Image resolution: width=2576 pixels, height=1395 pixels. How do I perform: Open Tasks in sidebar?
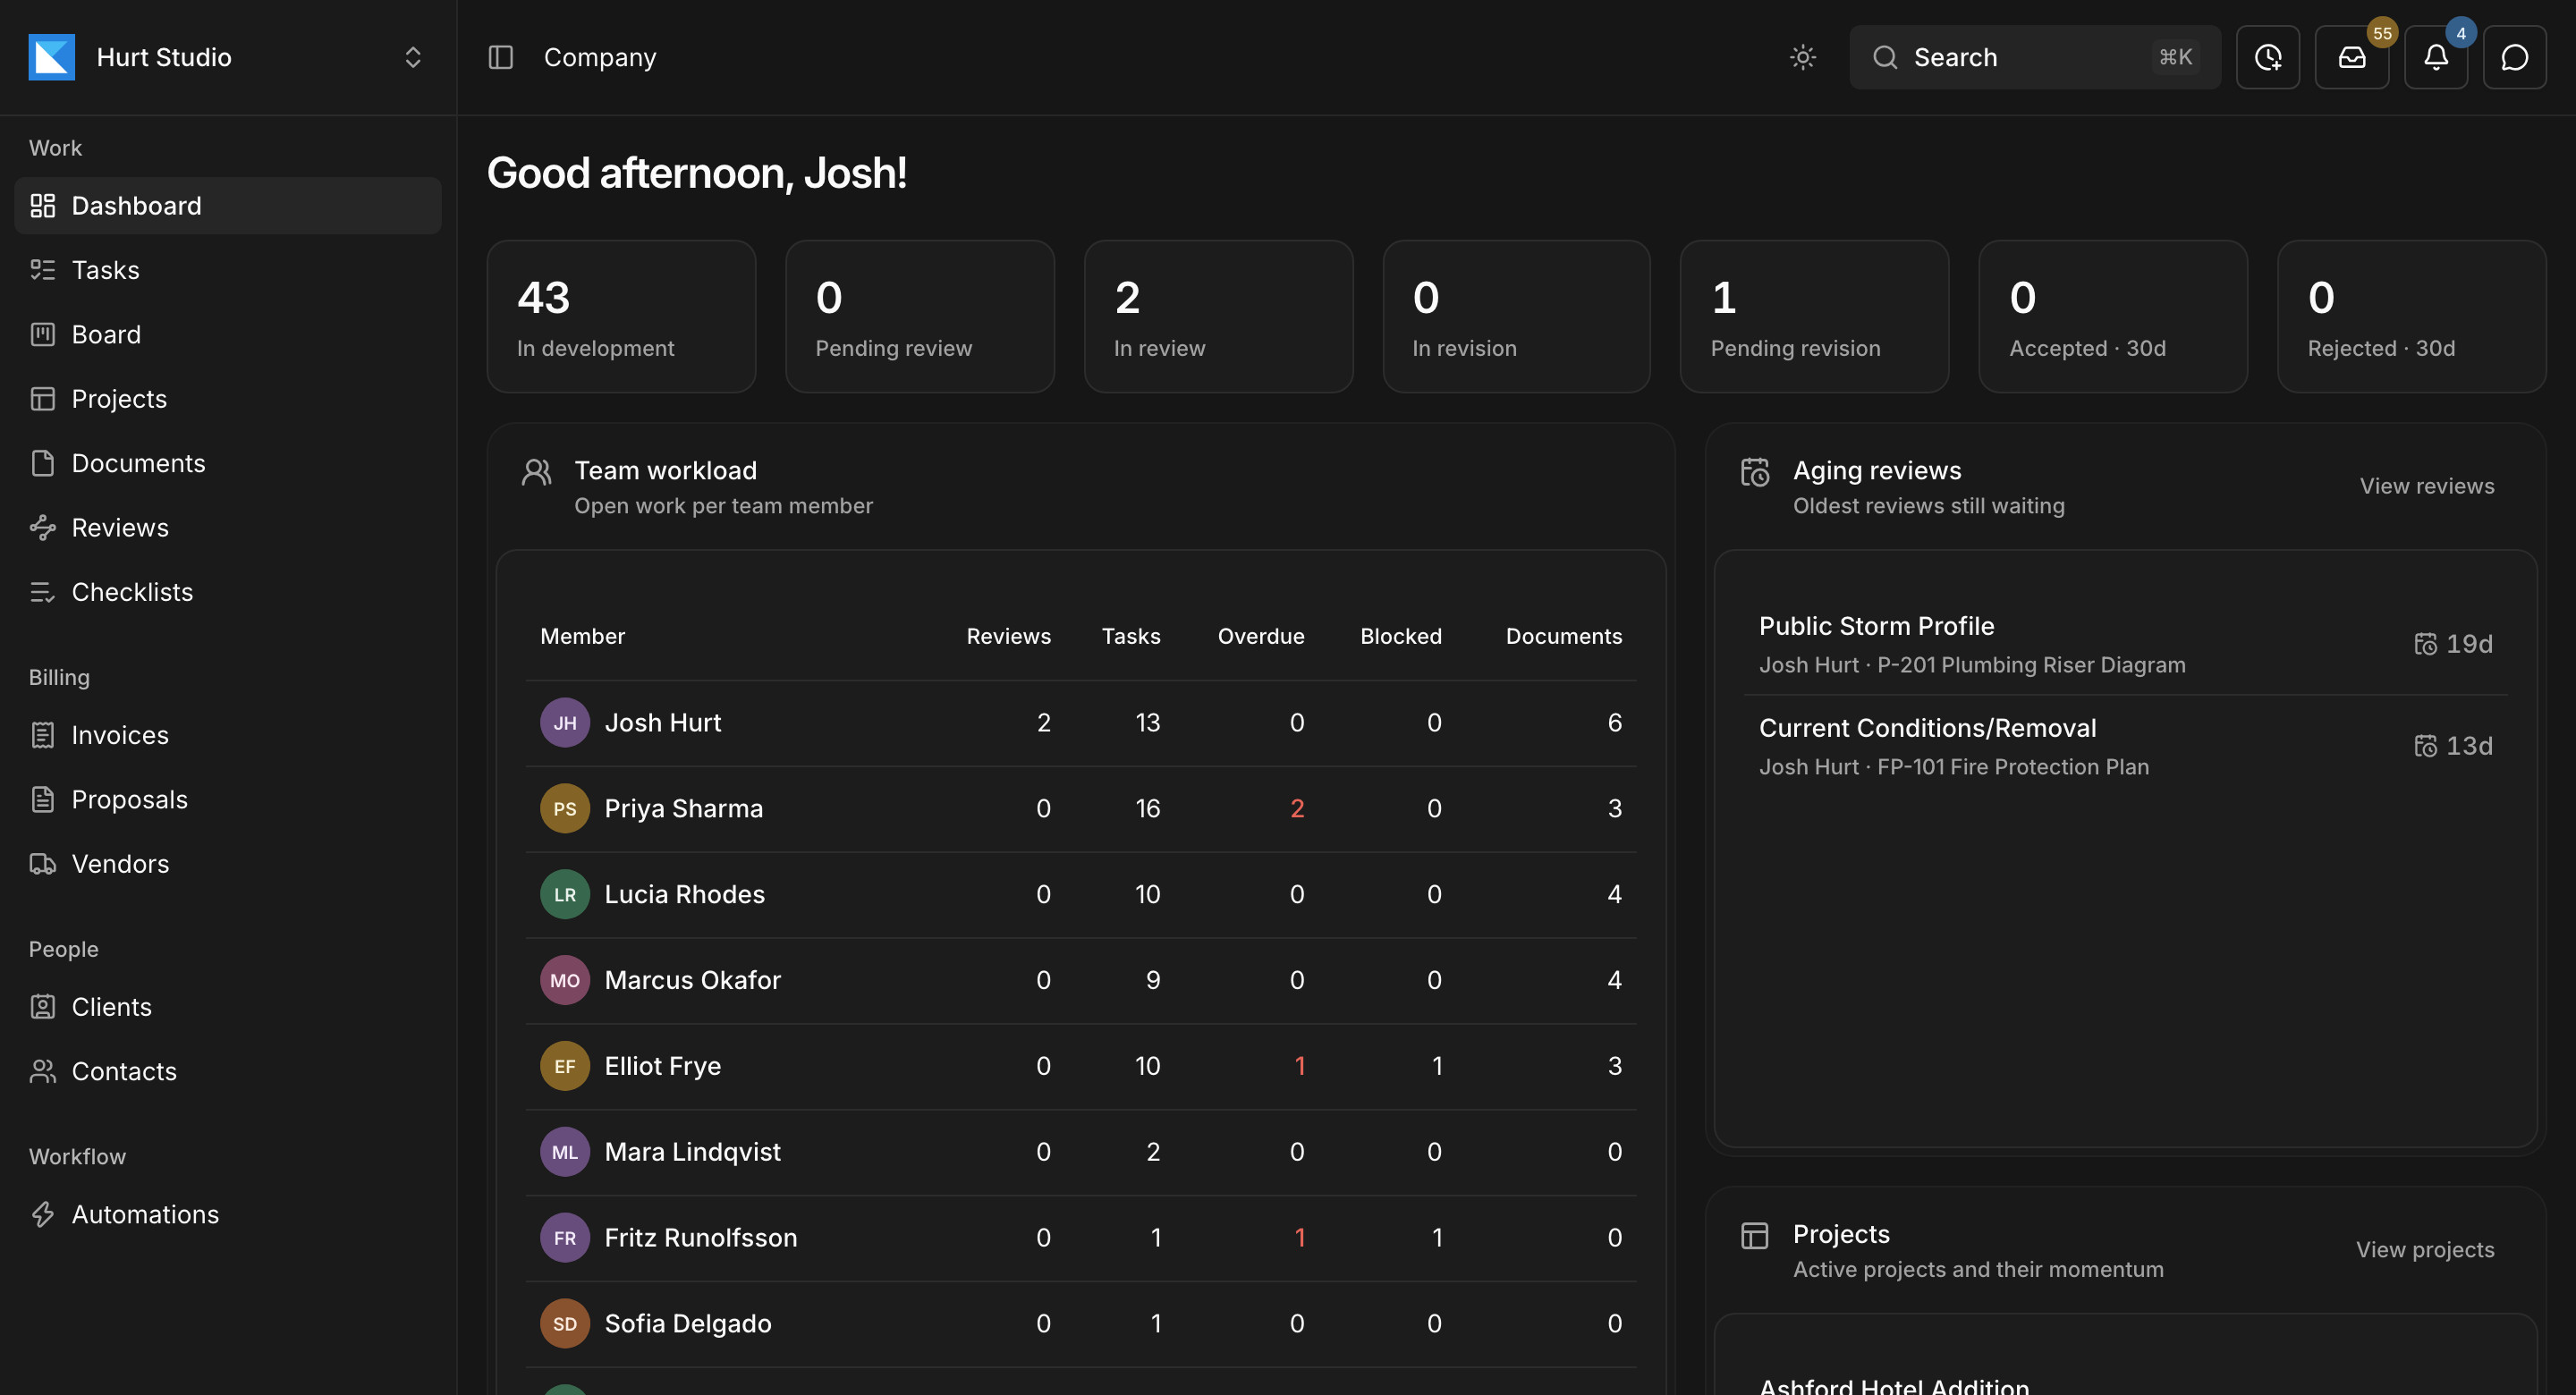click(x=228, y=270)
